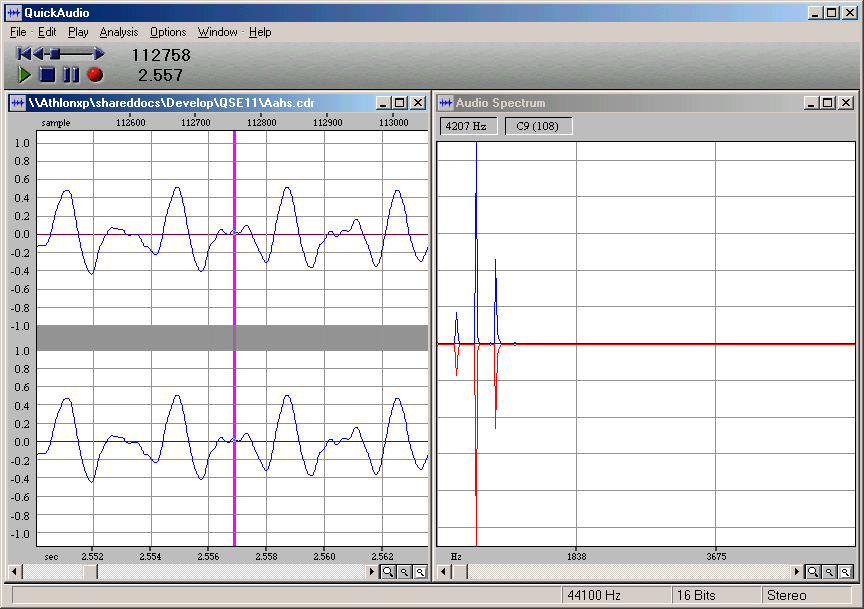Select the large zoom-in magnifier in the waveform window
Screen dimensions: 864x609
click(x=388, y=572)
